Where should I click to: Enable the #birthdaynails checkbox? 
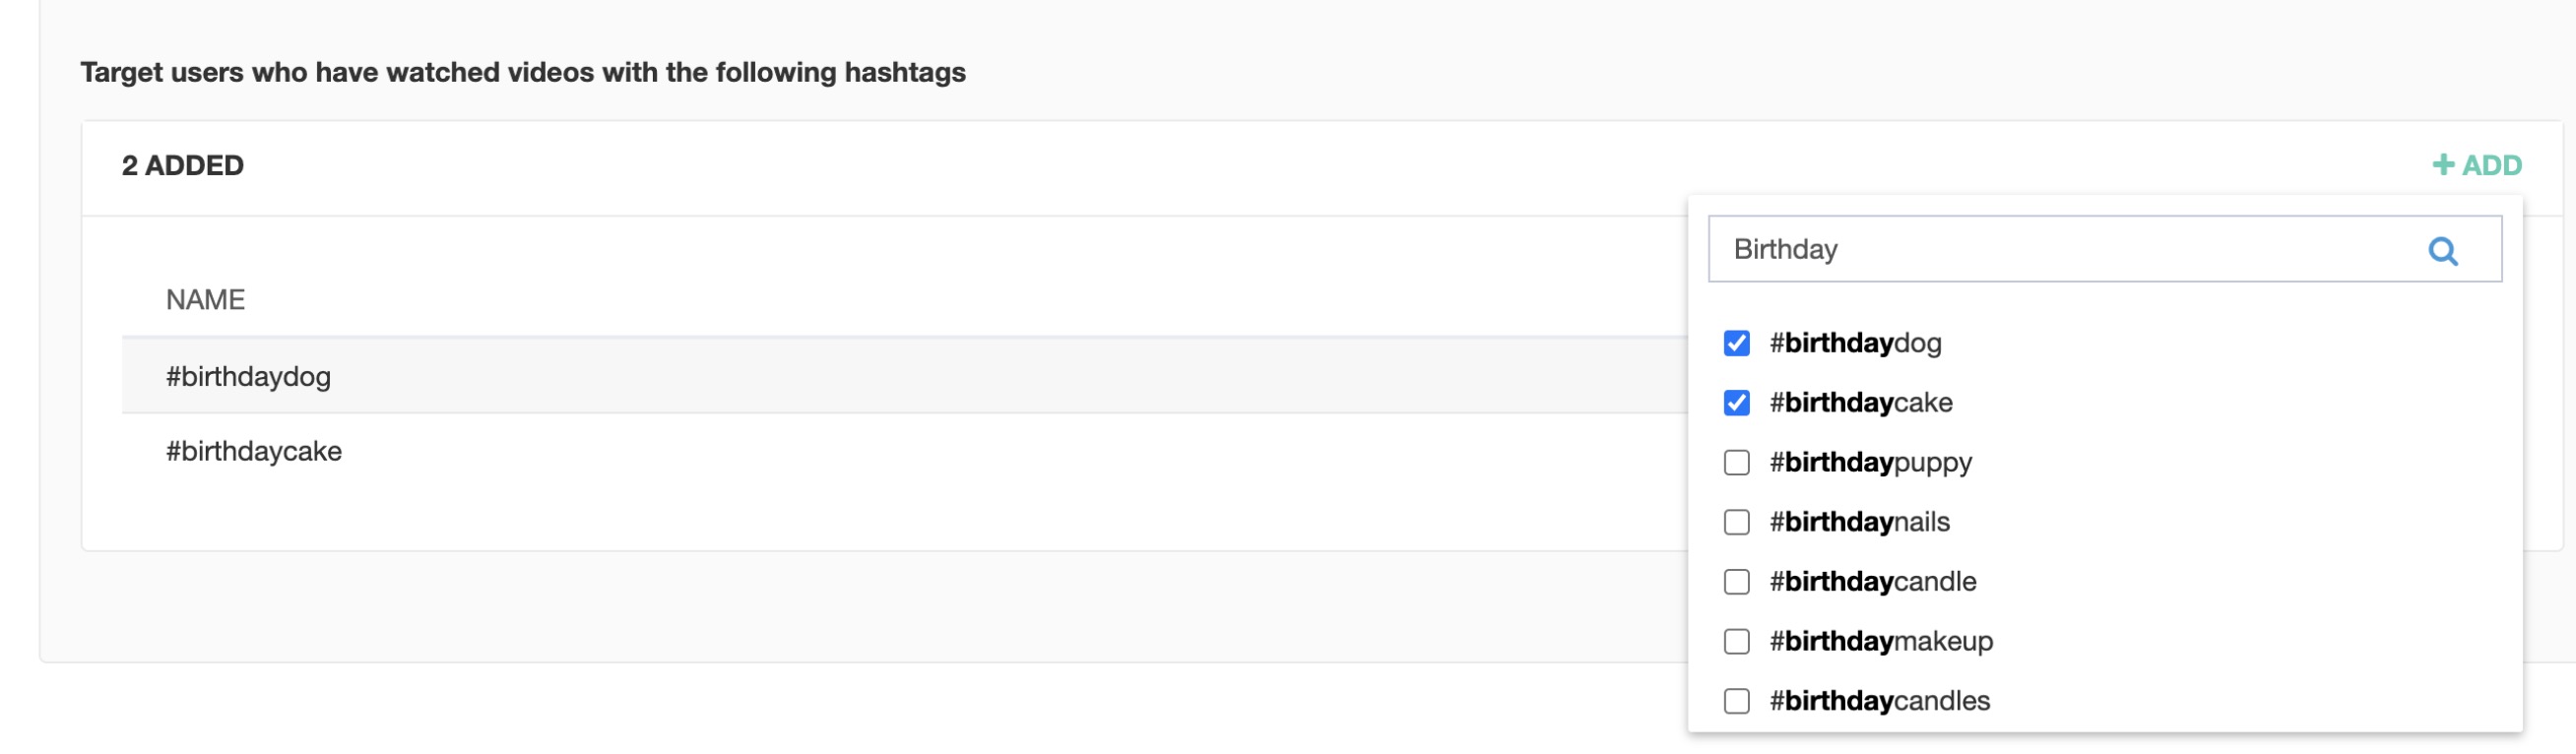coord(1736,522)
